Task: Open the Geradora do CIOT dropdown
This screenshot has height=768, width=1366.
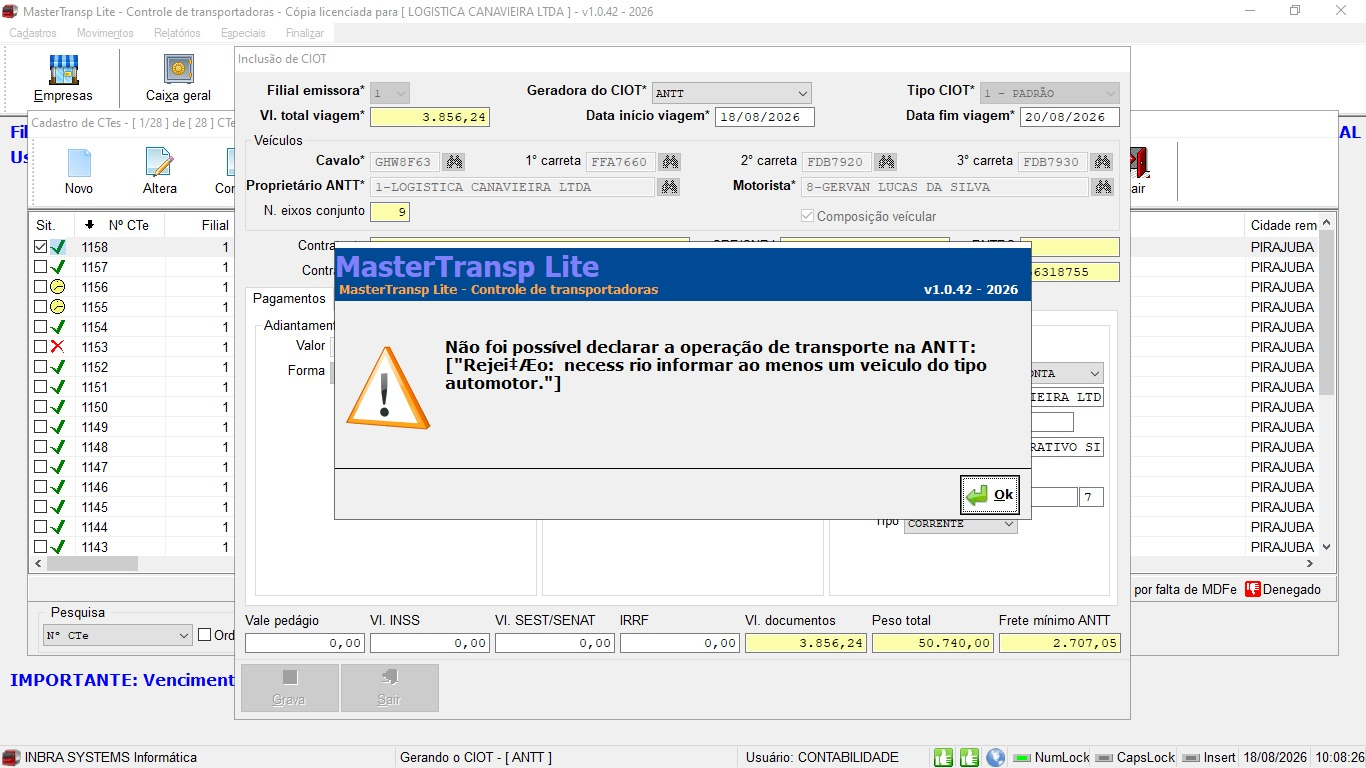Action: point(731,93)
